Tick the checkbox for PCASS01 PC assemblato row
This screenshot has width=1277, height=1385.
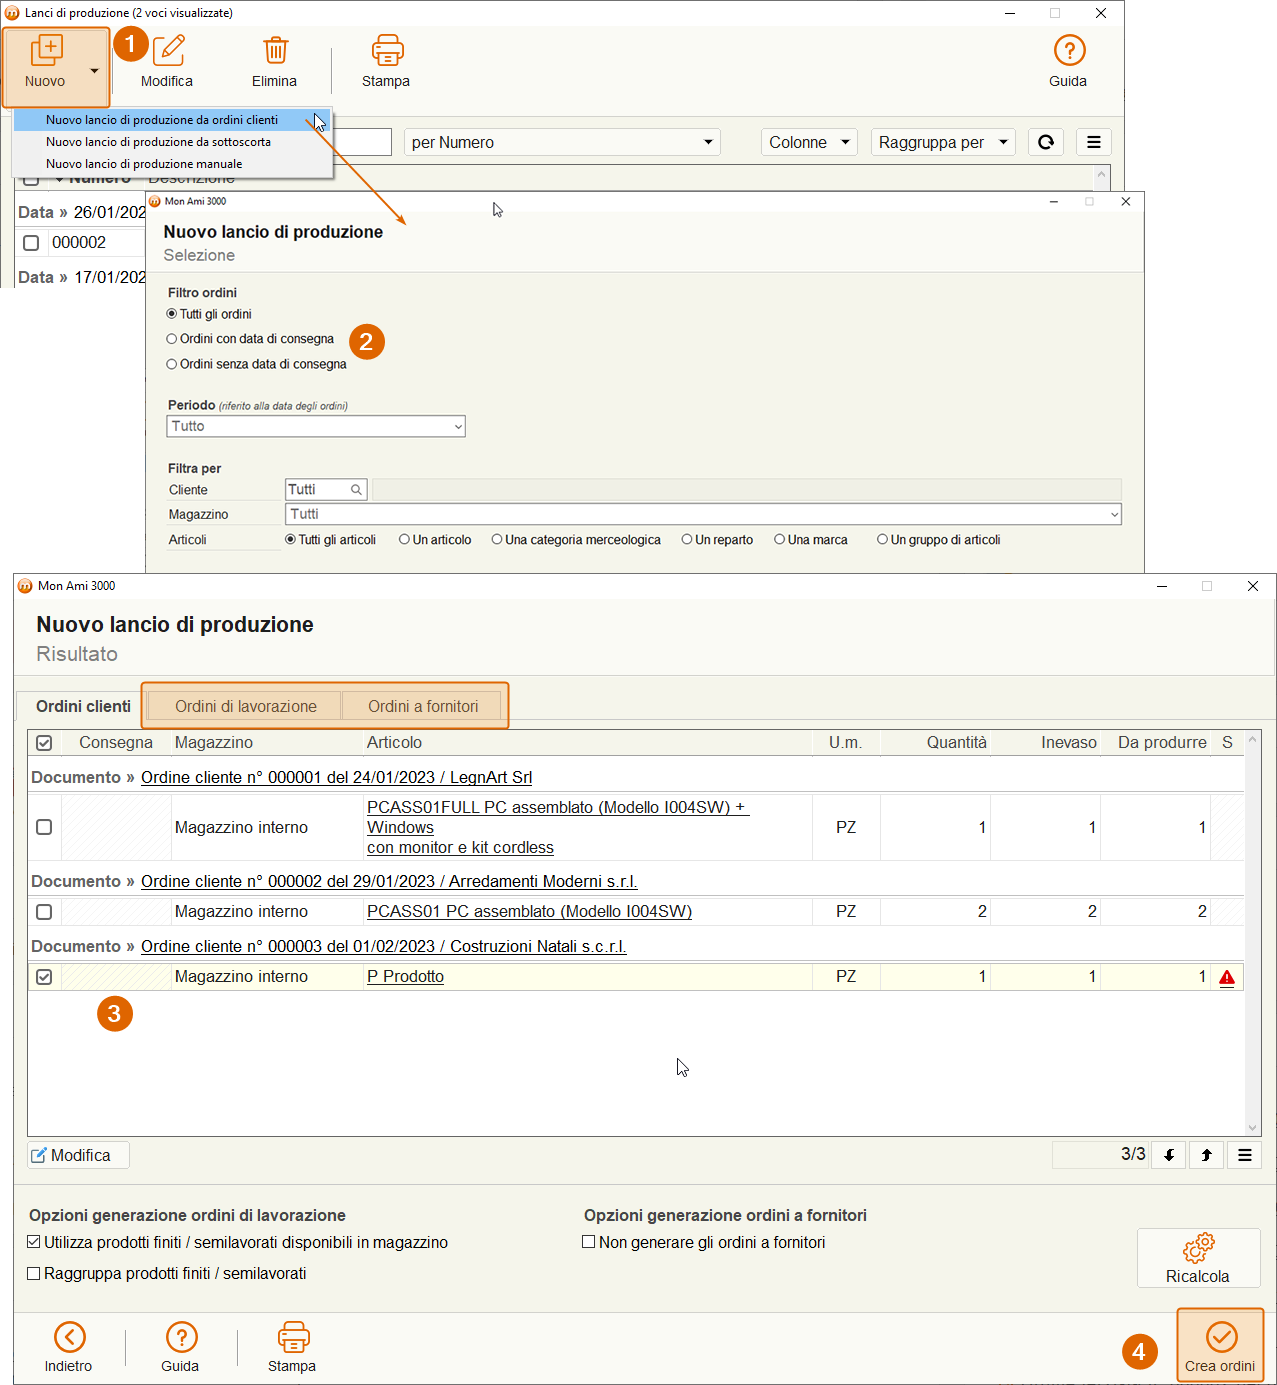[44, 912]
